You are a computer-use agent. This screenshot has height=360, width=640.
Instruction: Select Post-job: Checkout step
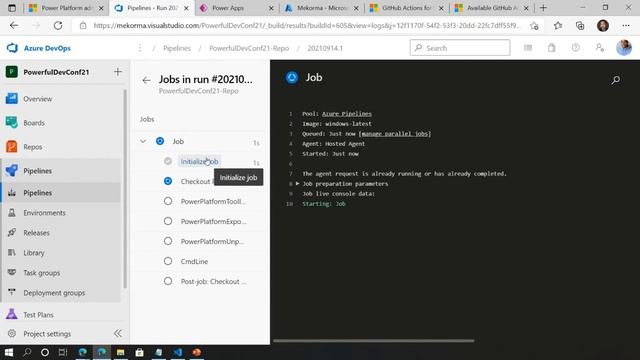[213, 281]
